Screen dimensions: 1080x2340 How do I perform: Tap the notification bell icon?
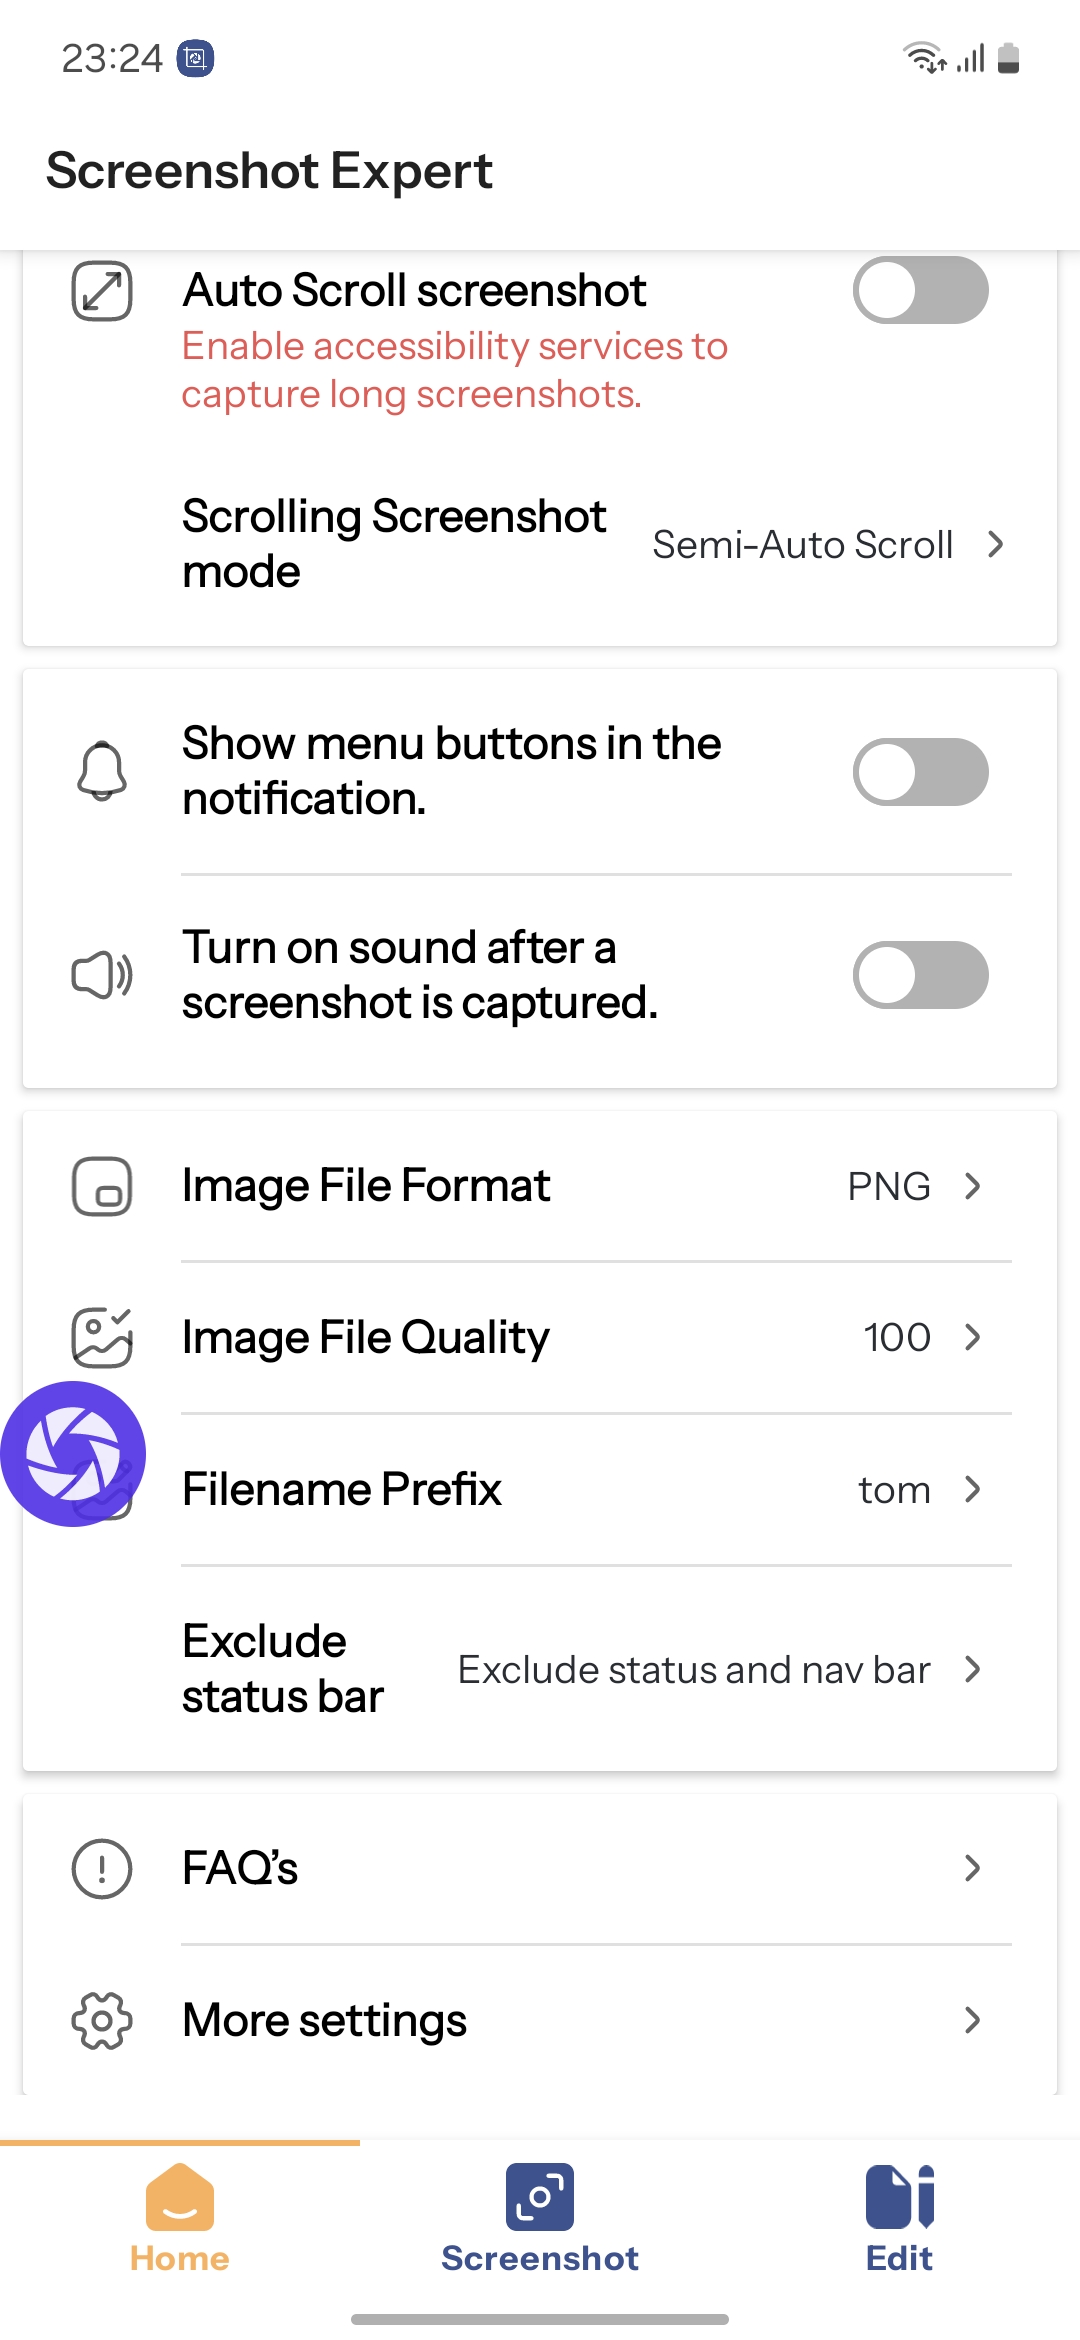[x=102, y=771]
